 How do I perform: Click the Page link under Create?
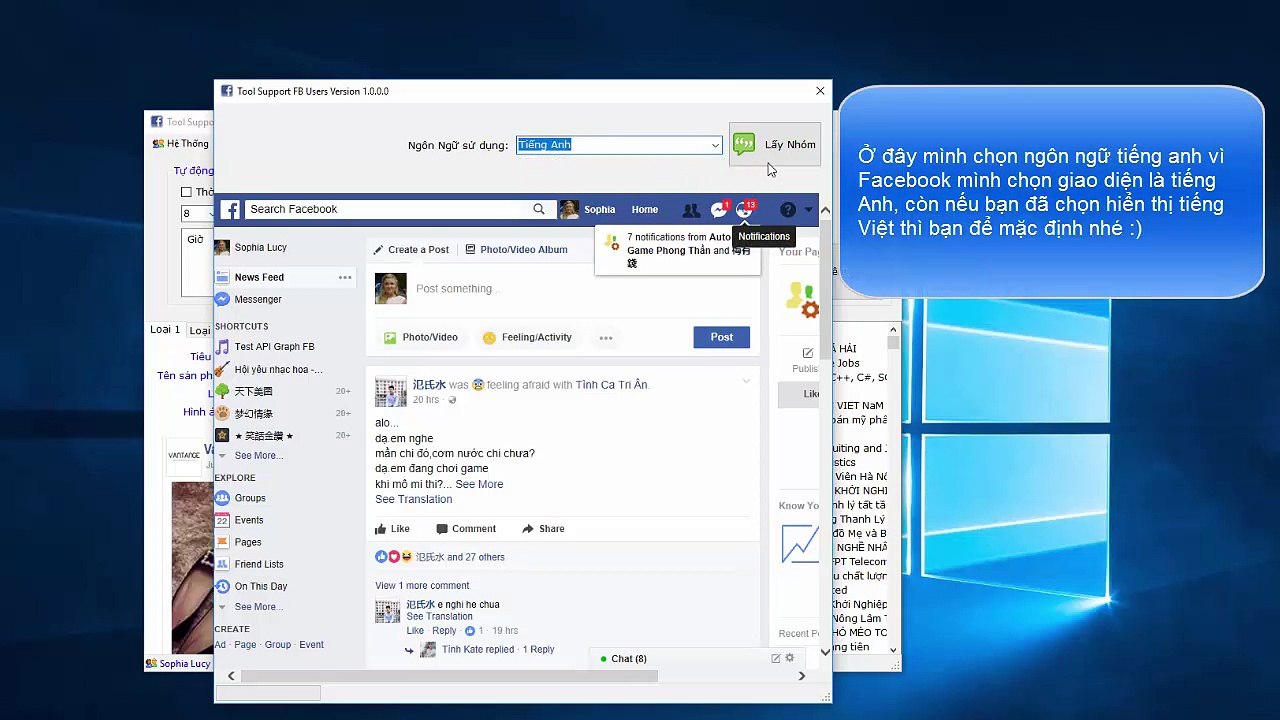tap(245, 645)
